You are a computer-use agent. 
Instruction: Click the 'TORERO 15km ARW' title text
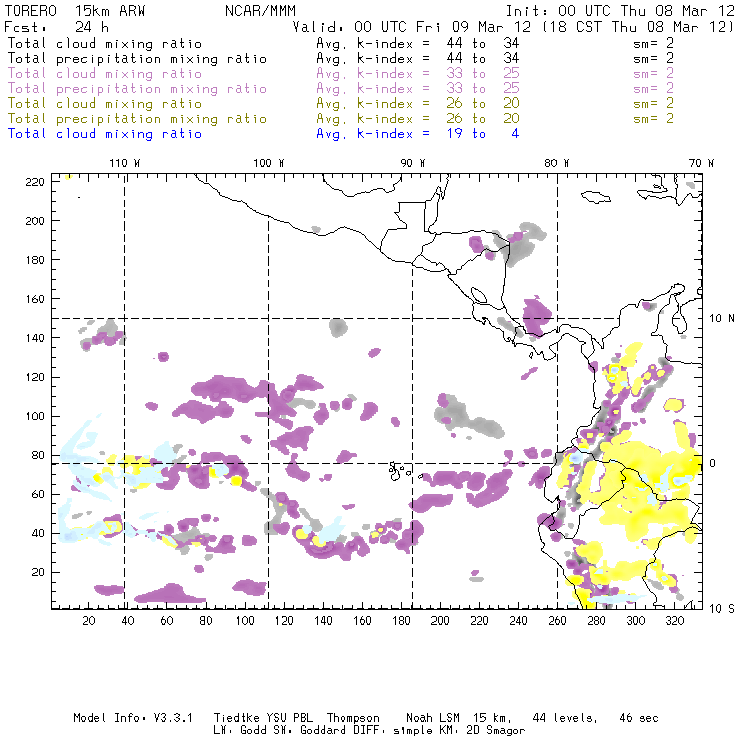click(75, 11)
